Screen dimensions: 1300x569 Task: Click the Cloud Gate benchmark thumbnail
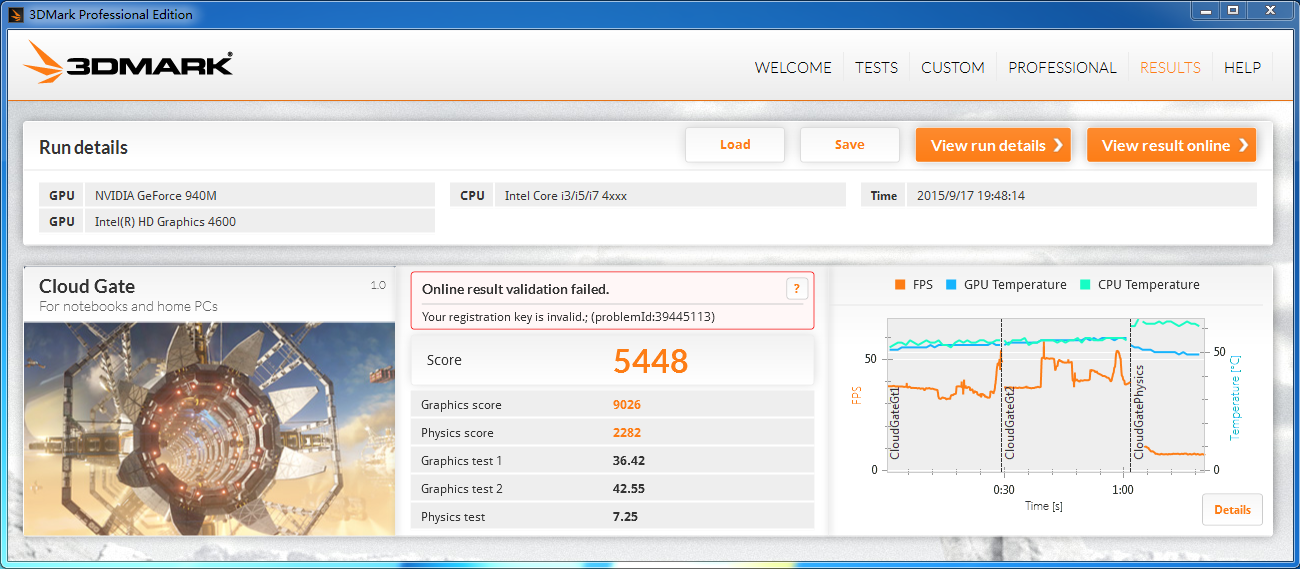[x=209, y=428]
